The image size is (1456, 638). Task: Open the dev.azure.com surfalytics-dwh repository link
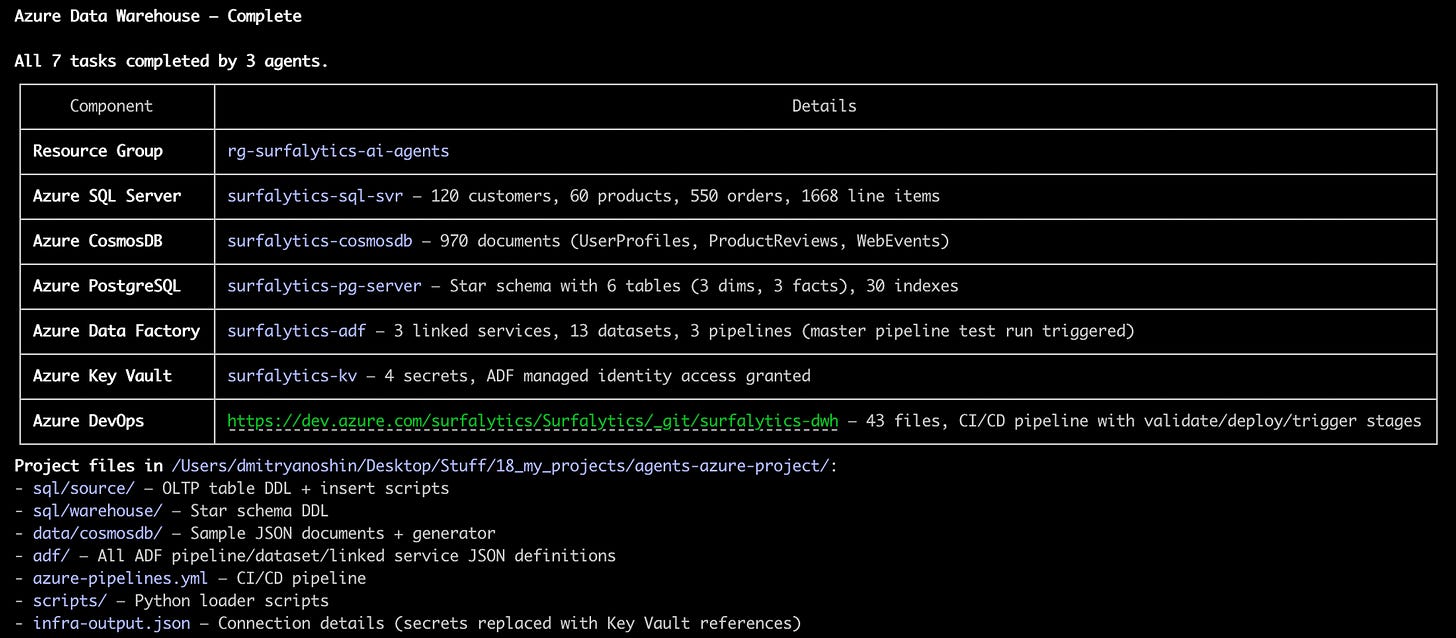533,421
